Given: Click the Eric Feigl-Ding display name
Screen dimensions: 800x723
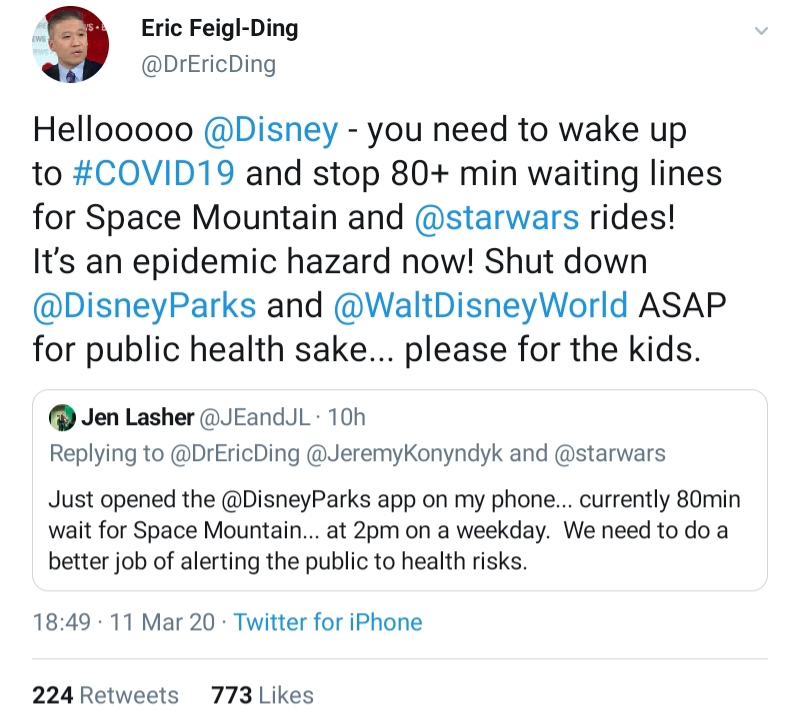Looking at the screenshot, I should pyautogui.click(x=219, y=29).
